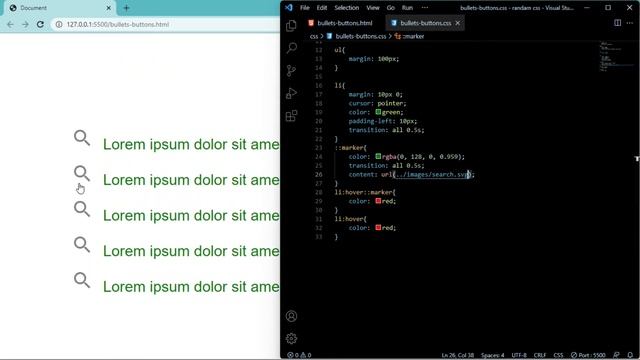Viewport: 640px width, 360px height.
Task: Click the first Lorem ipsum list item
Action: coord(191,144)
